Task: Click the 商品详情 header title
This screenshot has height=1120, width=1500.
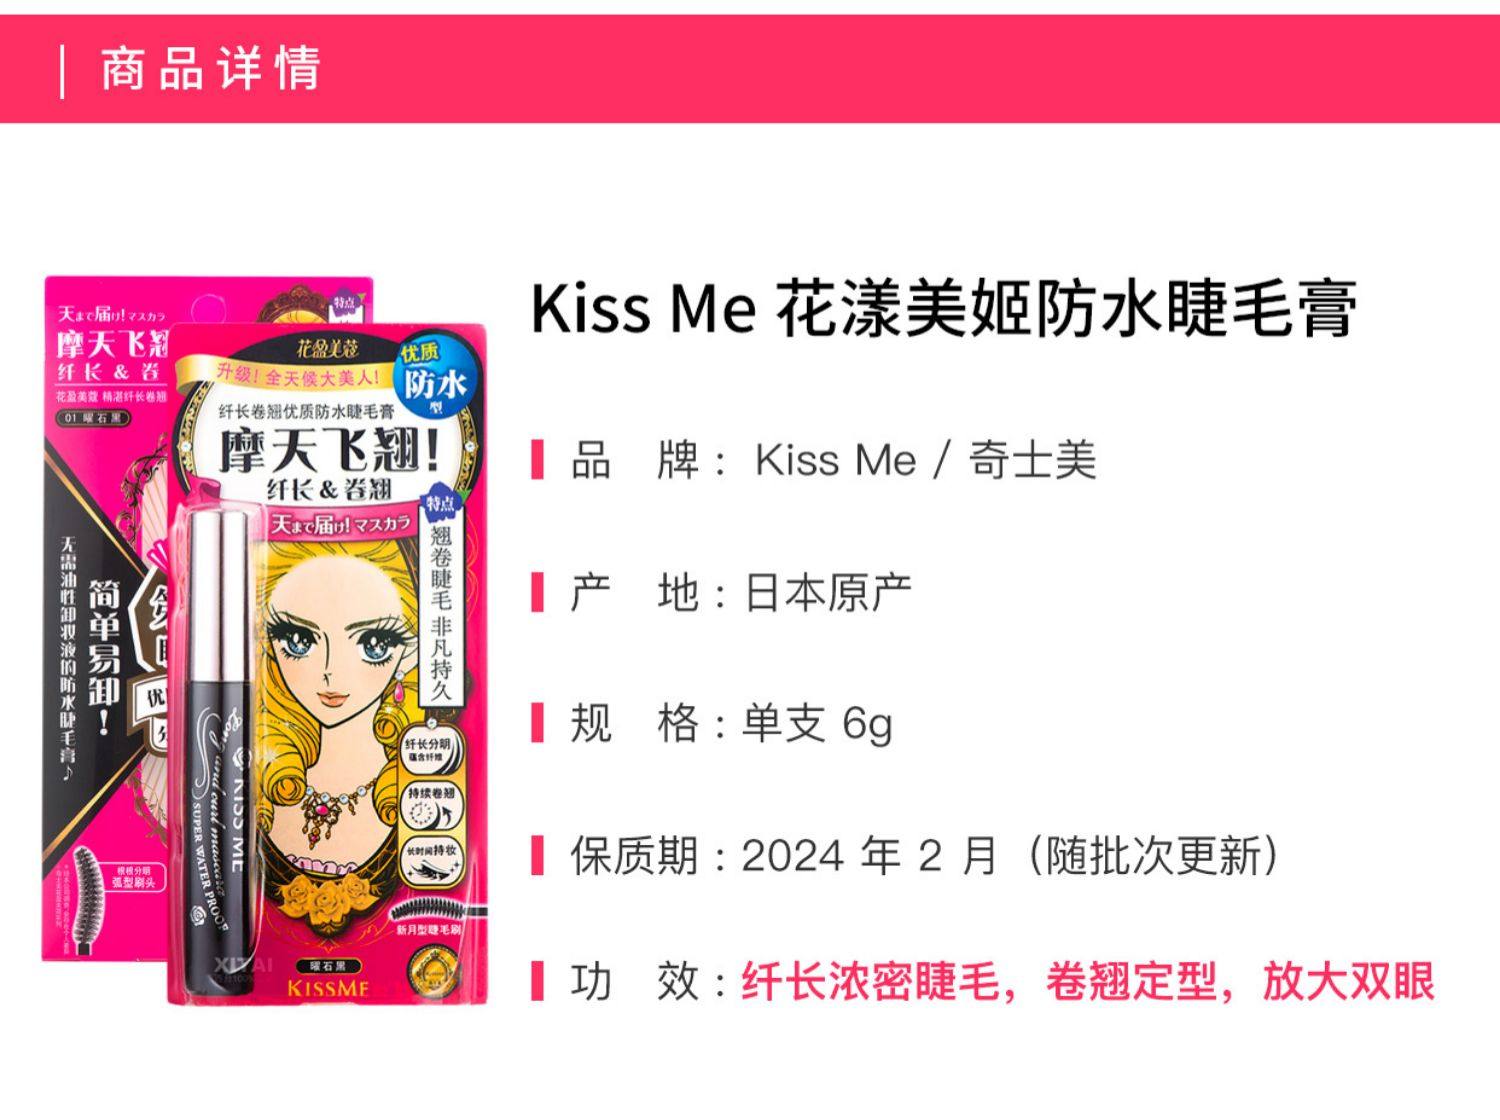Action: coord(211,69)
